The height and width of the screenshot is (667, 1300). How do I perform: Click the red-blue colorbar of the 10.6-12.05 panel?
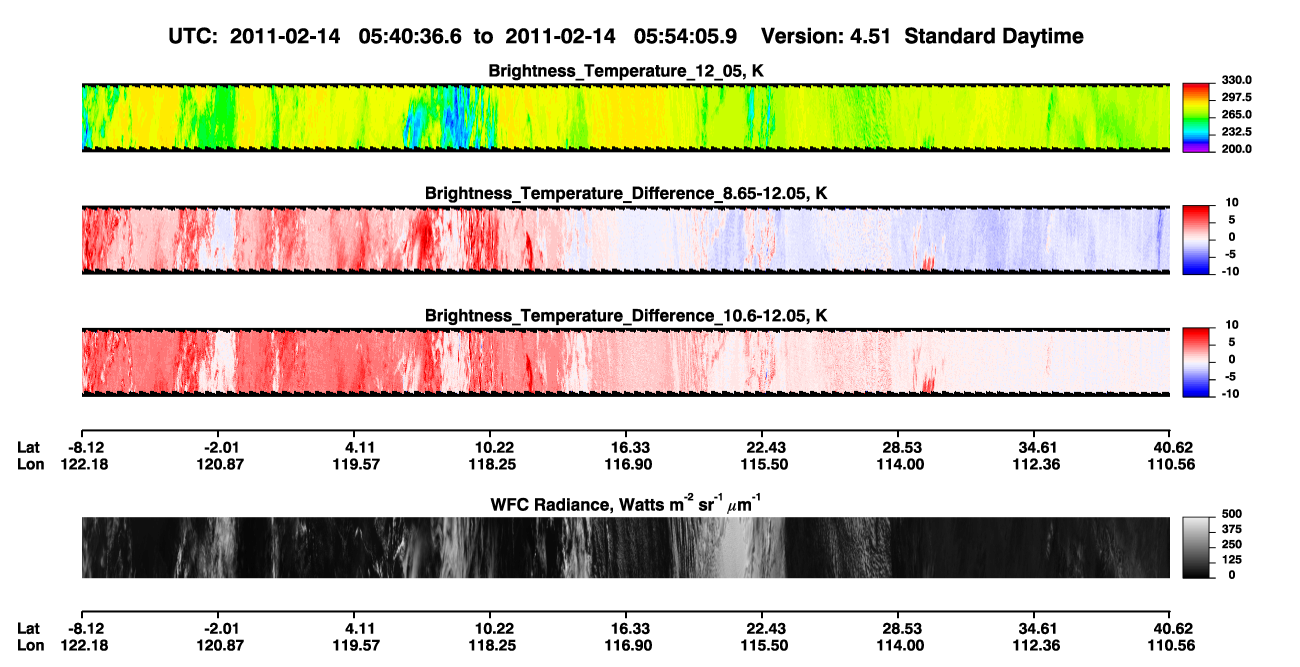[1197, 363]
